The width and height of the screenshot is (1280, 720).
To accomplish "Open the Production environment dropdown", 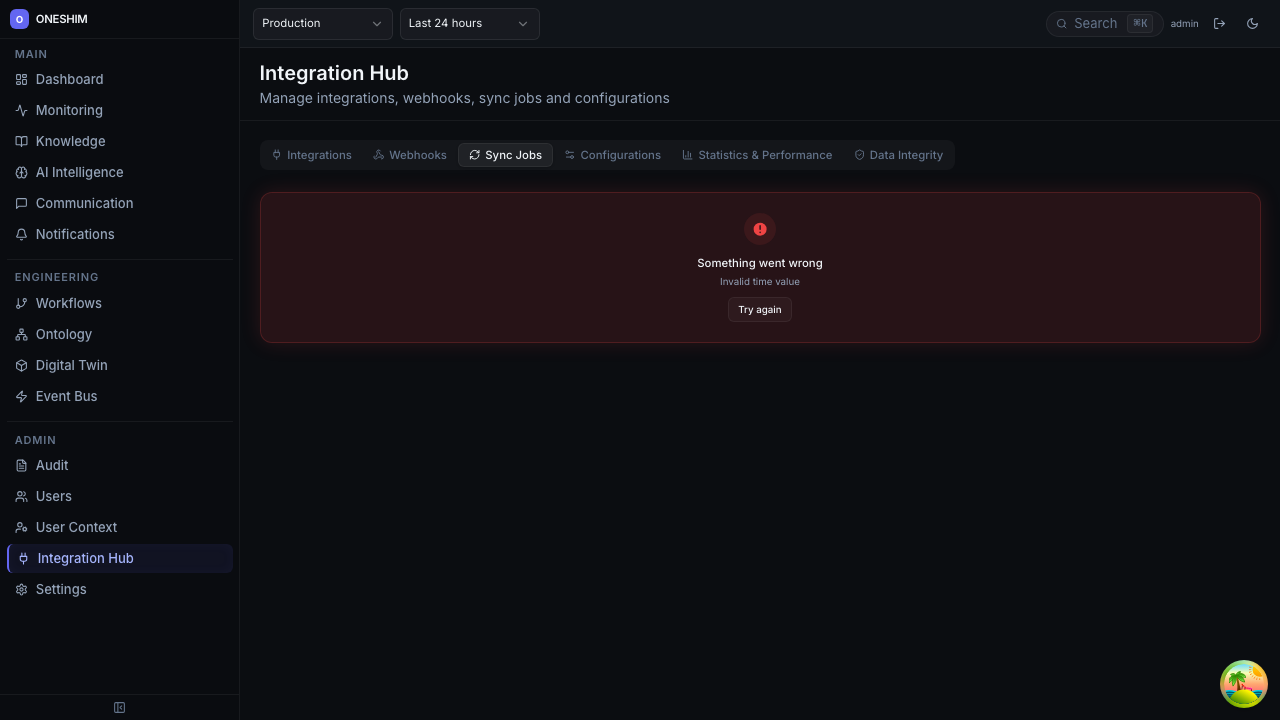I will point(322,23).
